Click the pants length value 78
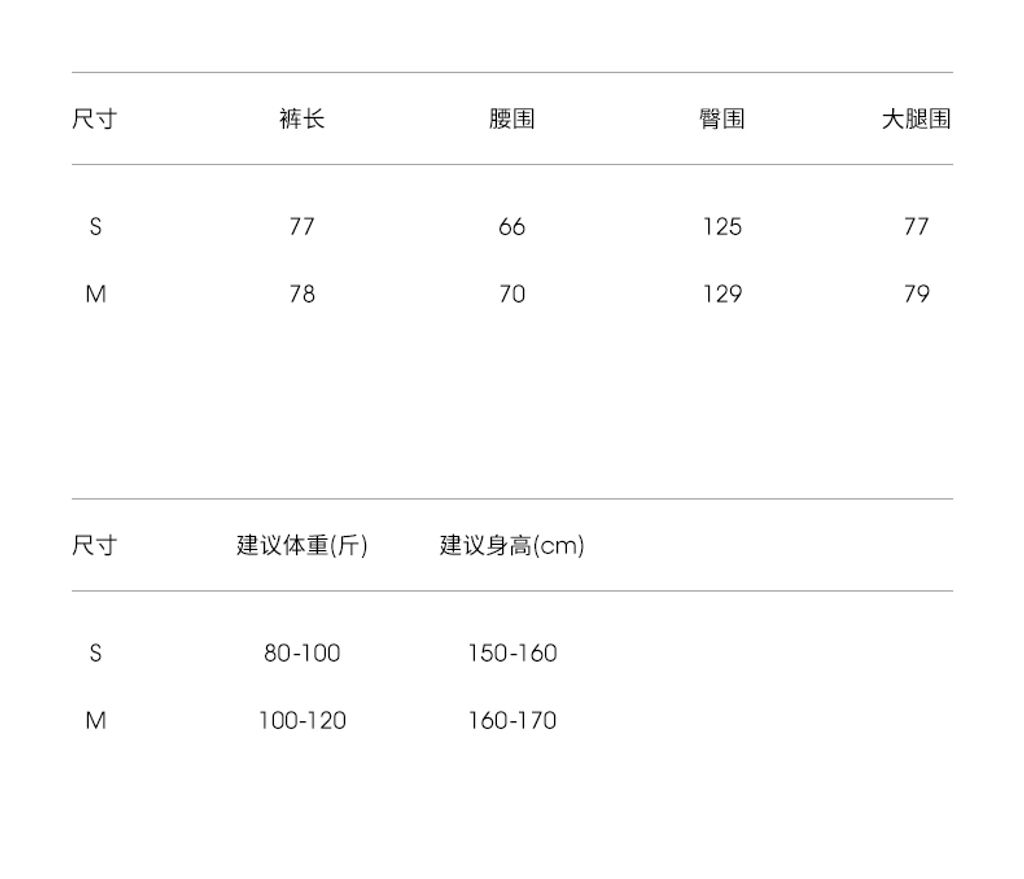 (302, 294)
